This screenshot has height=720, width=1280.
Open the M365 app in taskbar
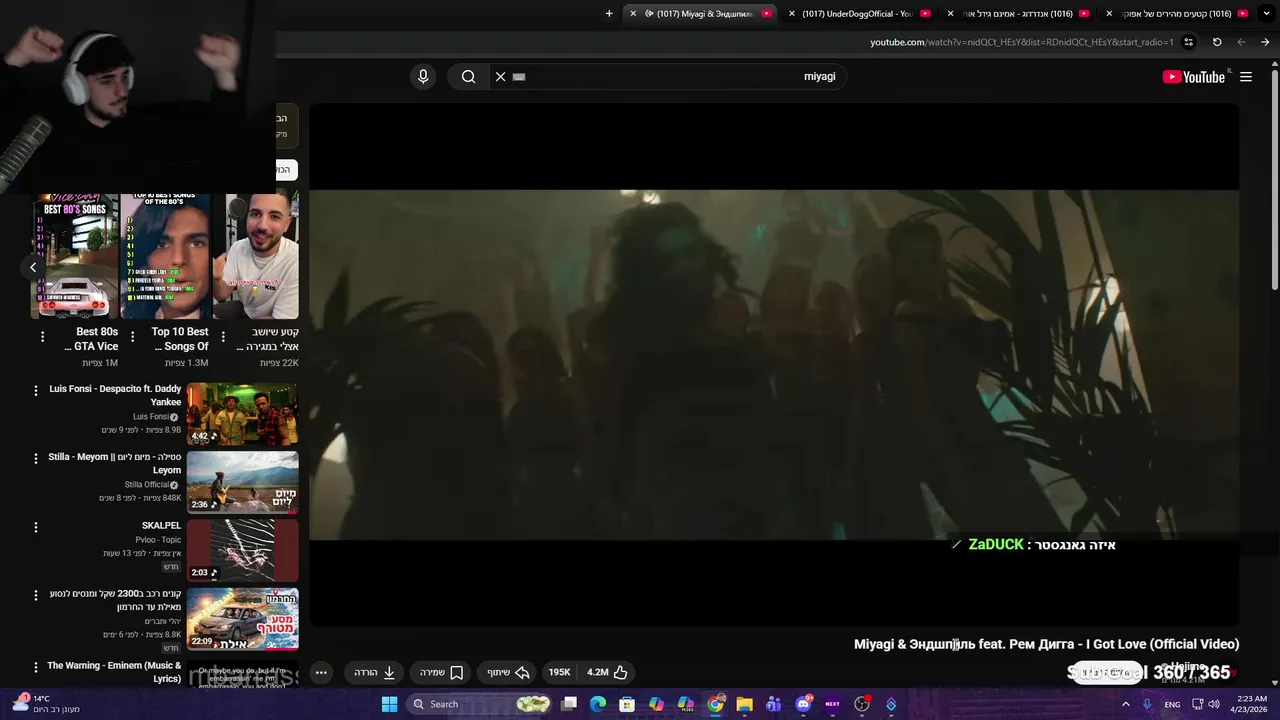686,704
